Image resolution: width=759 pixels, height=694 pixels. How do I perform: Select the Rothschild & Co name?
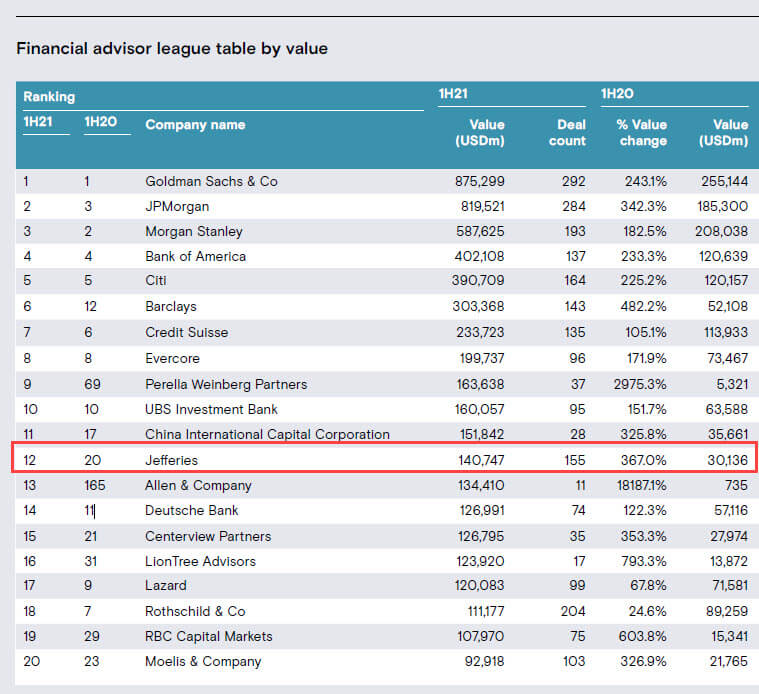click(x=195, y=612)
